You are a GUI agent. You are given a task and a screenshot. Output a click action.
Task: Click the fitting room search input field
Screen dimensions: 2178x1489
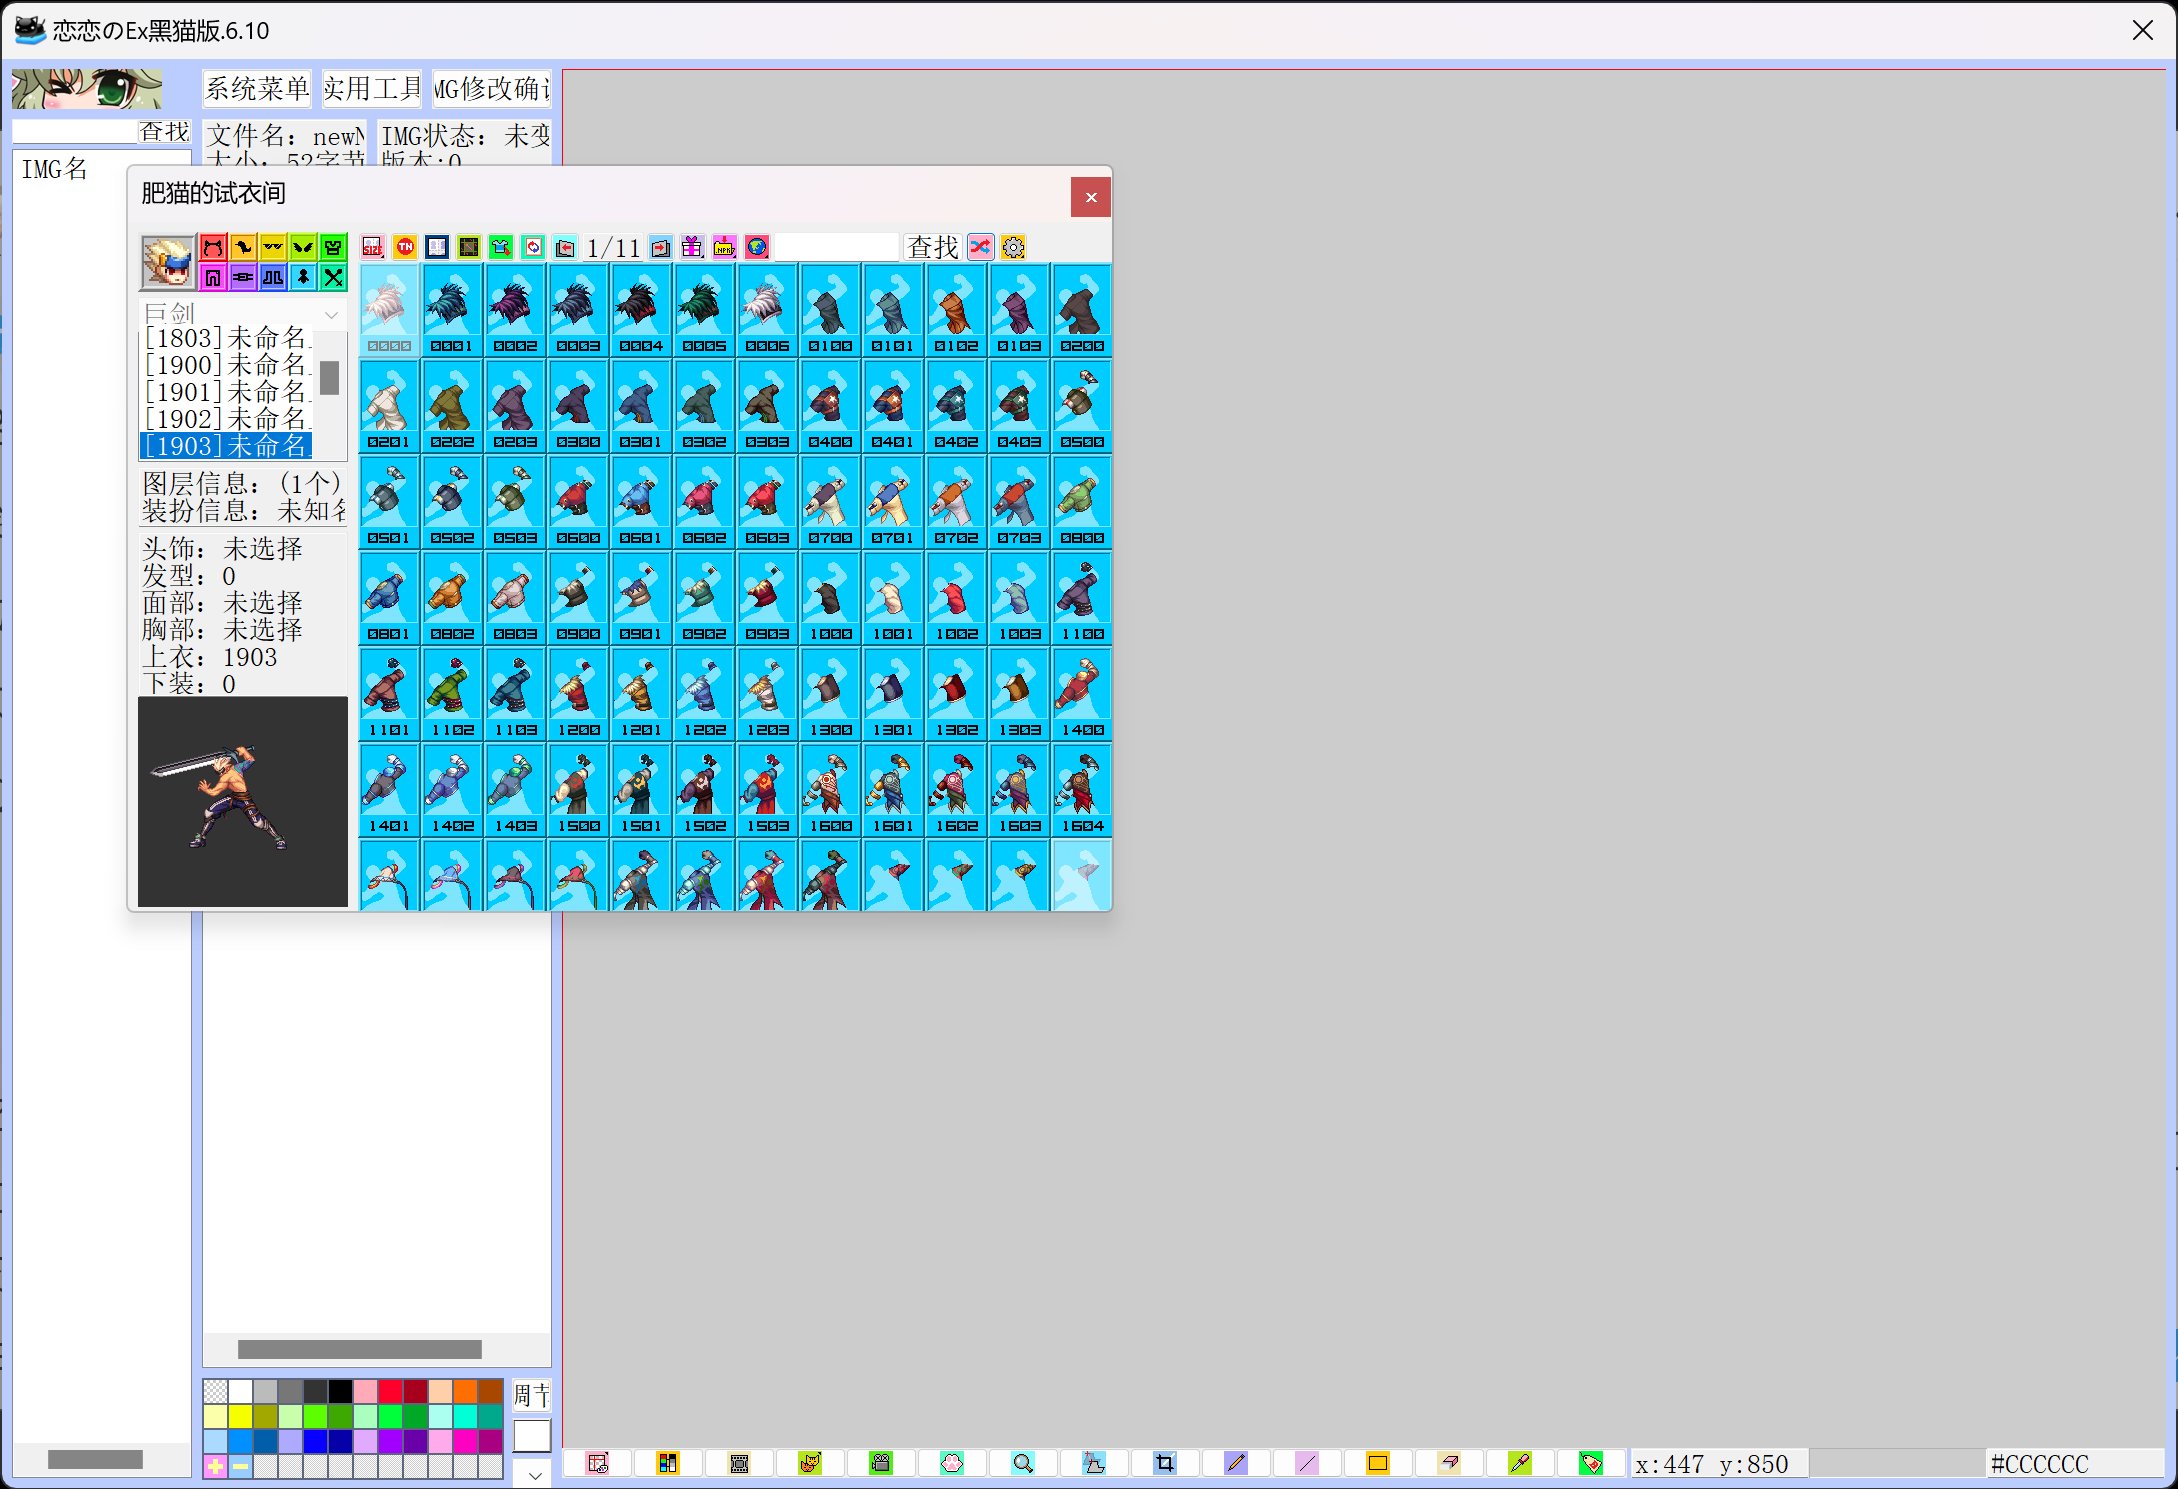(837, 247)
